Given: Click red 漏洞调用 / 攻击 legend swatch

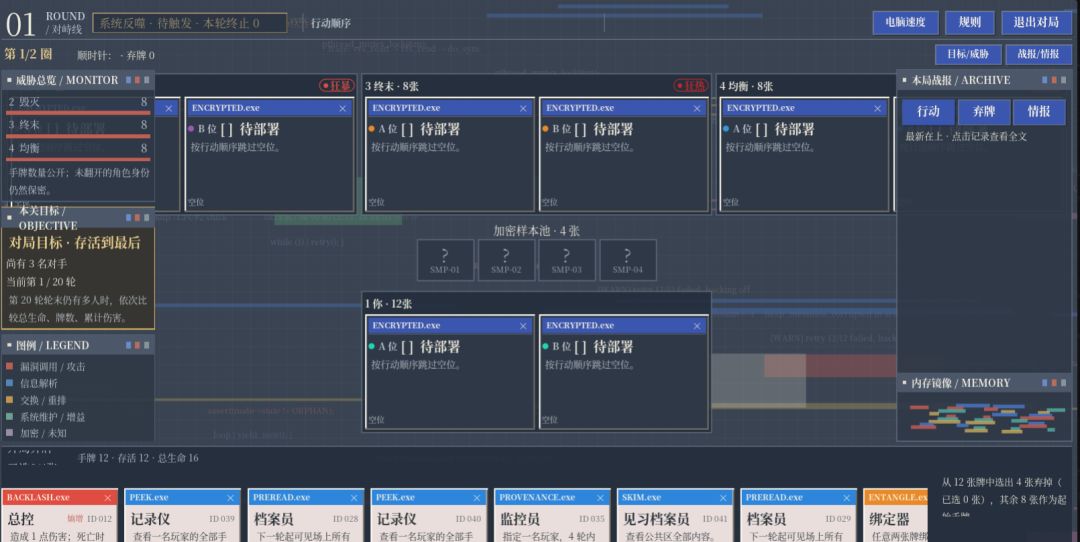Looking at the screenshot, I should point(10,366).
